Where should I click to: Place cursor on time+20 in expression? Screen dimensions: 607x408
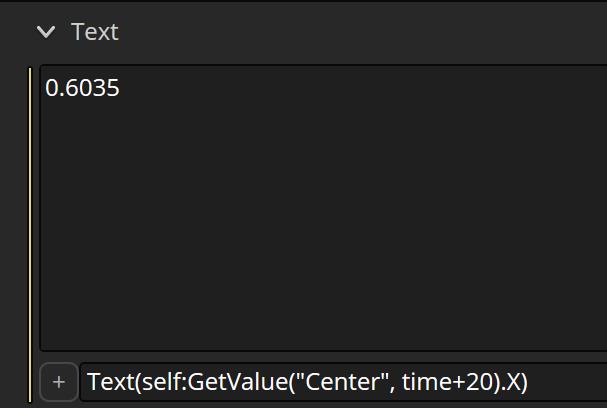pos(450,382)
